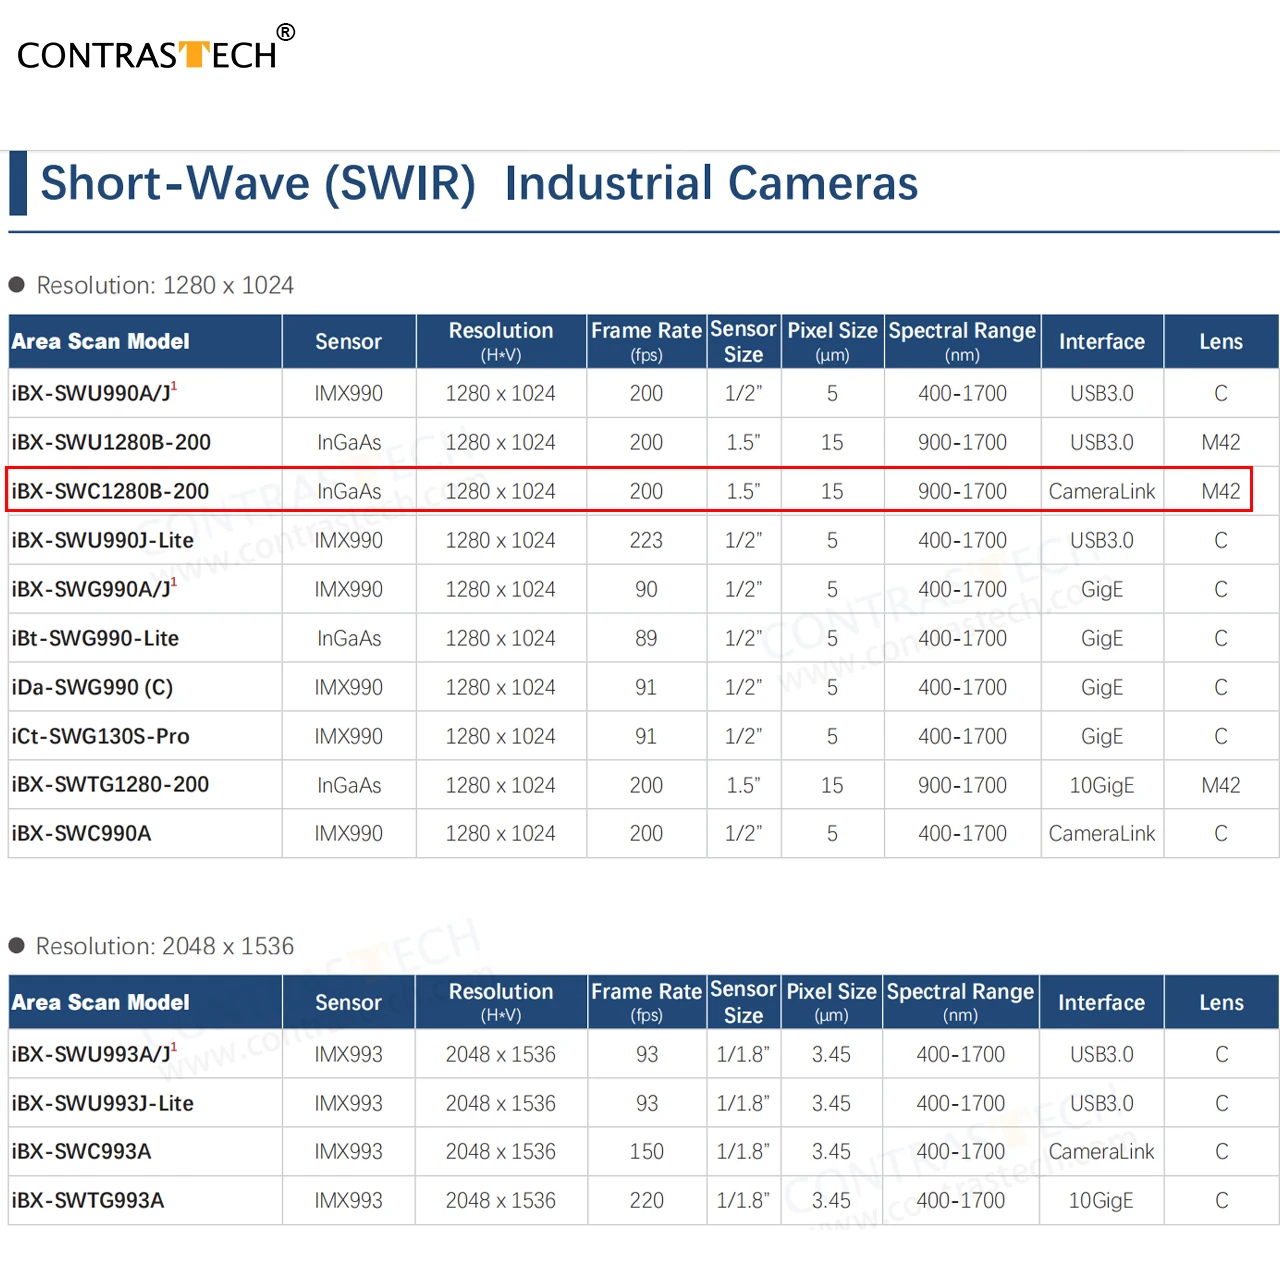Click CameraLink in the iBX-SWC1280B-200 row

pos(1102,491)
